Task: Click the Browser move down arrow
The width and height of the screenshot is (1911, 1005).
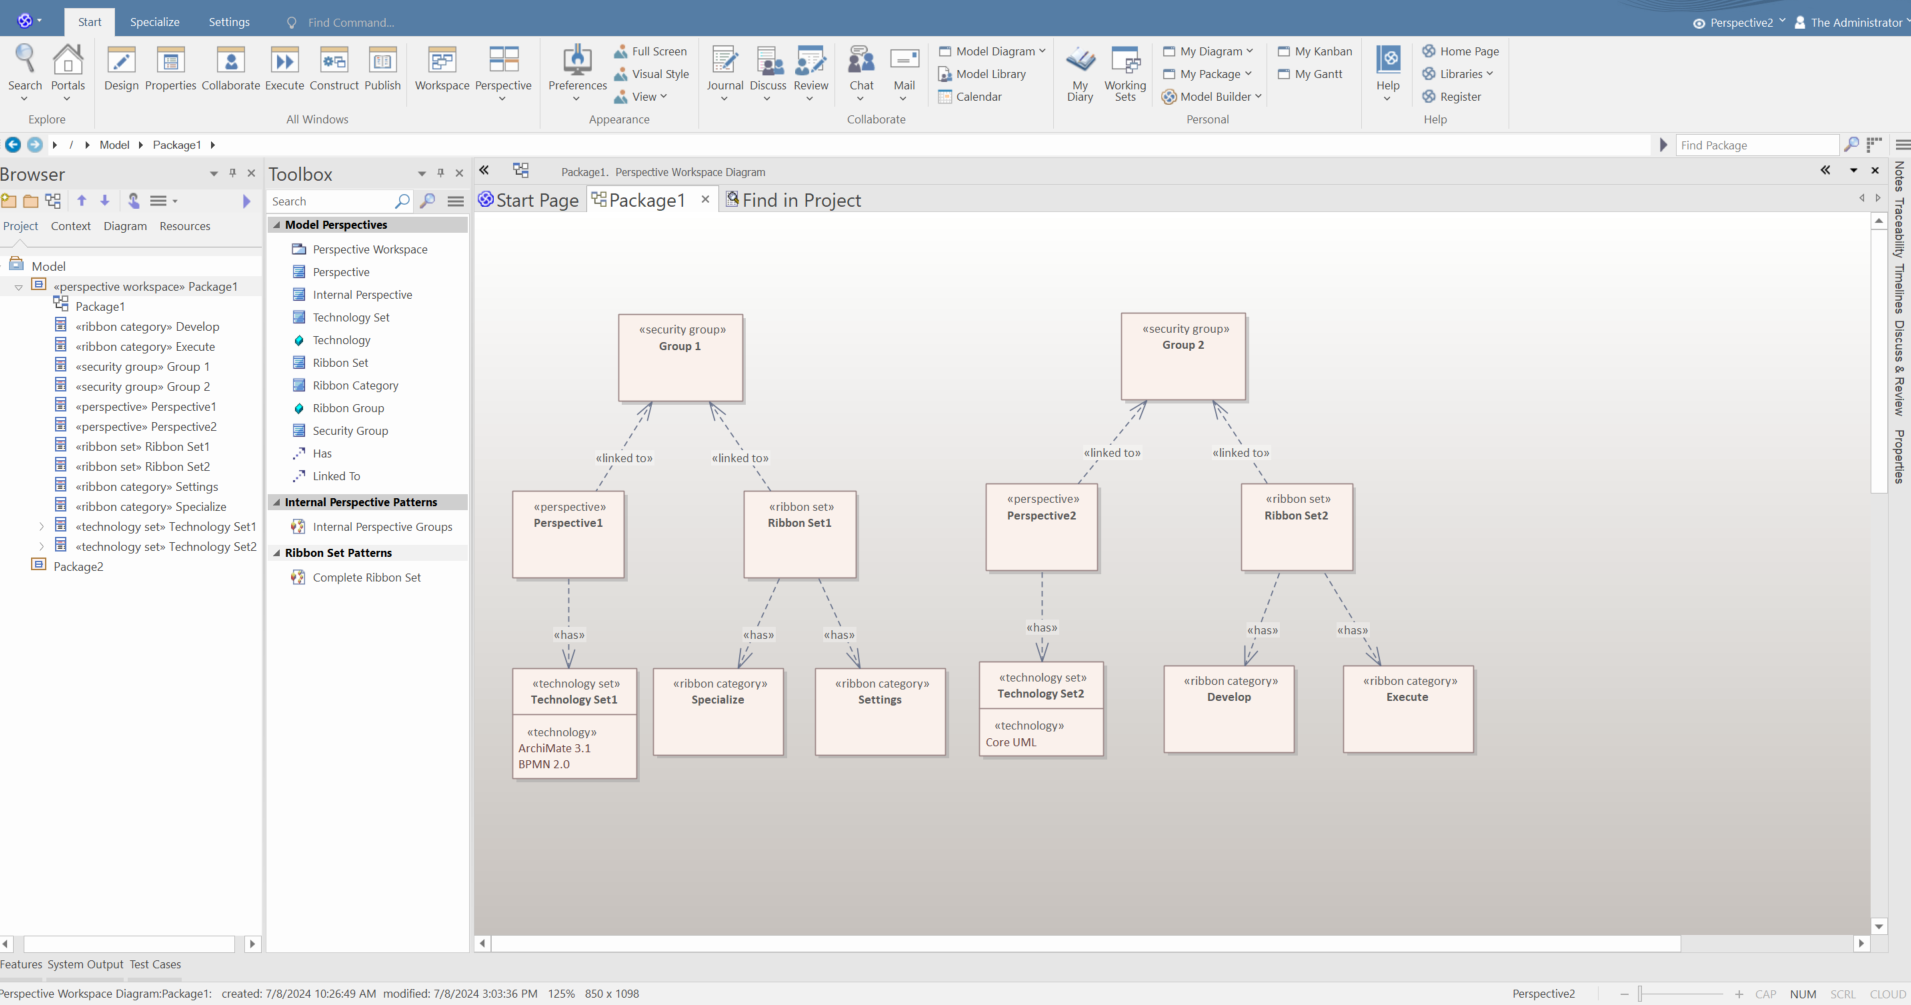Action: tap(104, 201)
